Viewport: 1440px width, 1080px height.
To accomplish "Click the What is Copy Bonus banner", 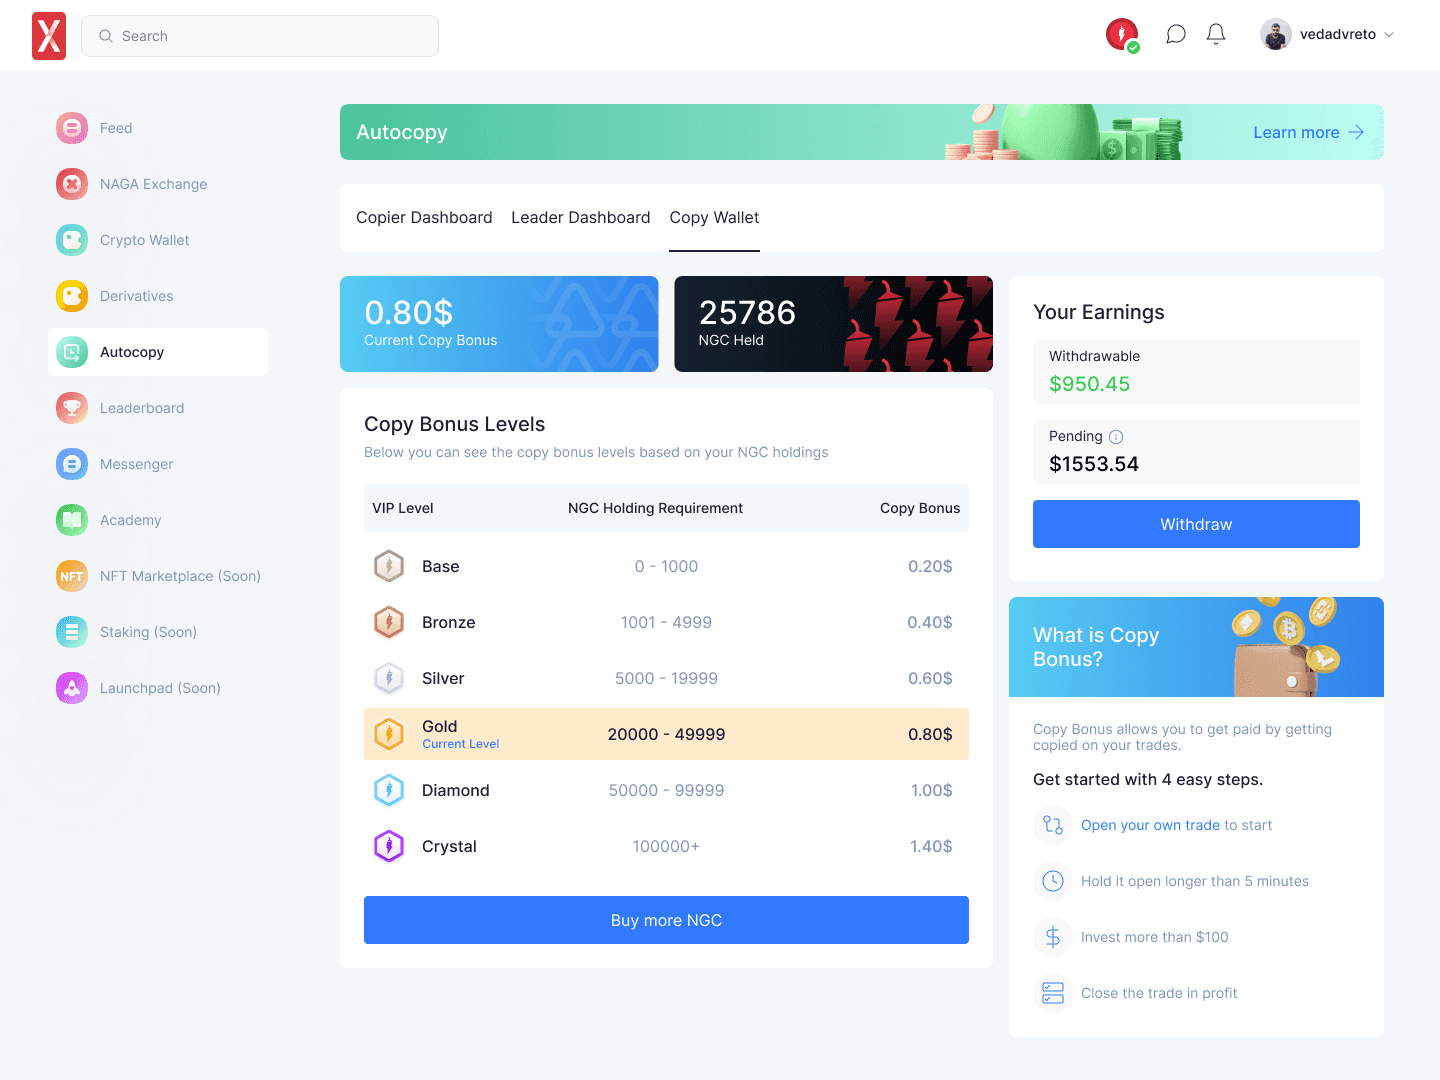I will tap(1196, 647).
